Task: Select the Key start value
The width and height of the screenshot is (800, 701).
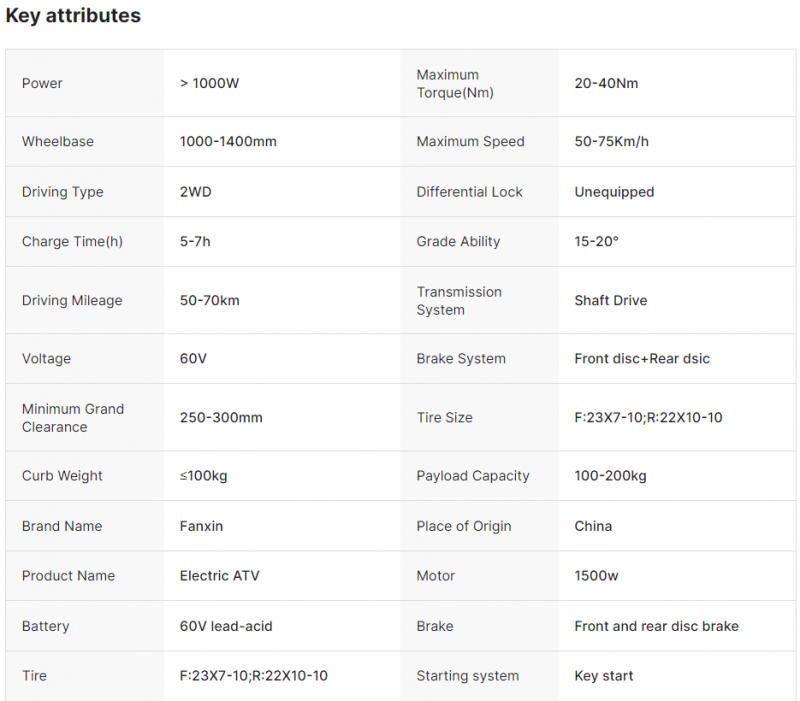Action: pos(604,675)
